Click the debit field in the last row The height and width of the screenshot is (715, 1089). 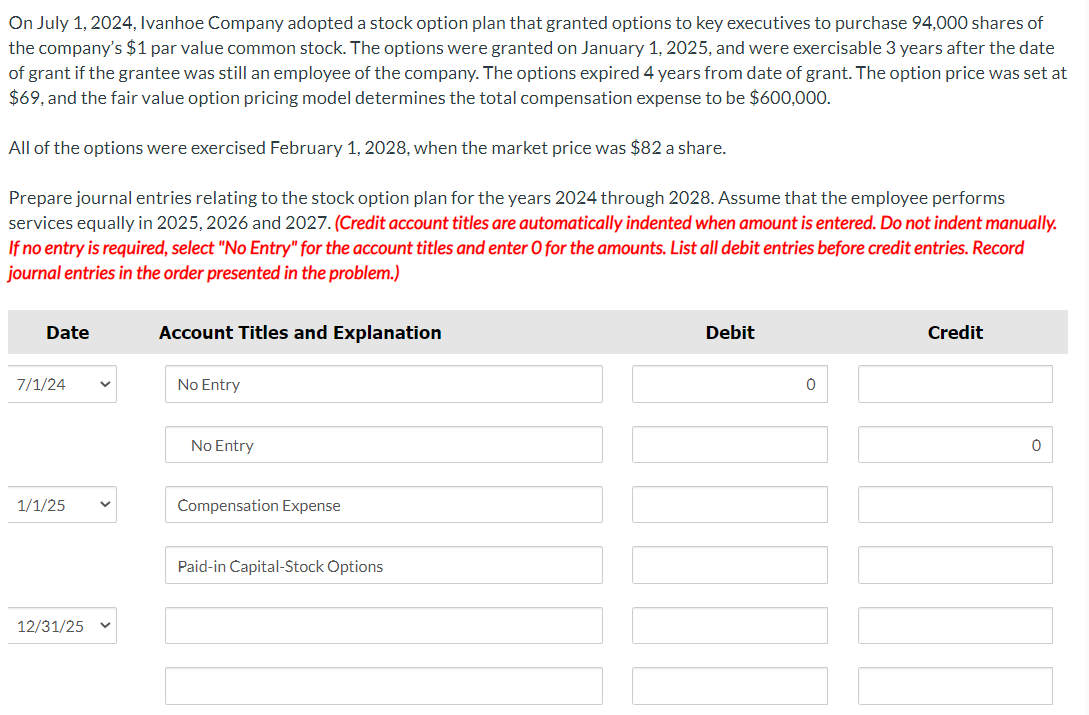click(x=729, y=685)
